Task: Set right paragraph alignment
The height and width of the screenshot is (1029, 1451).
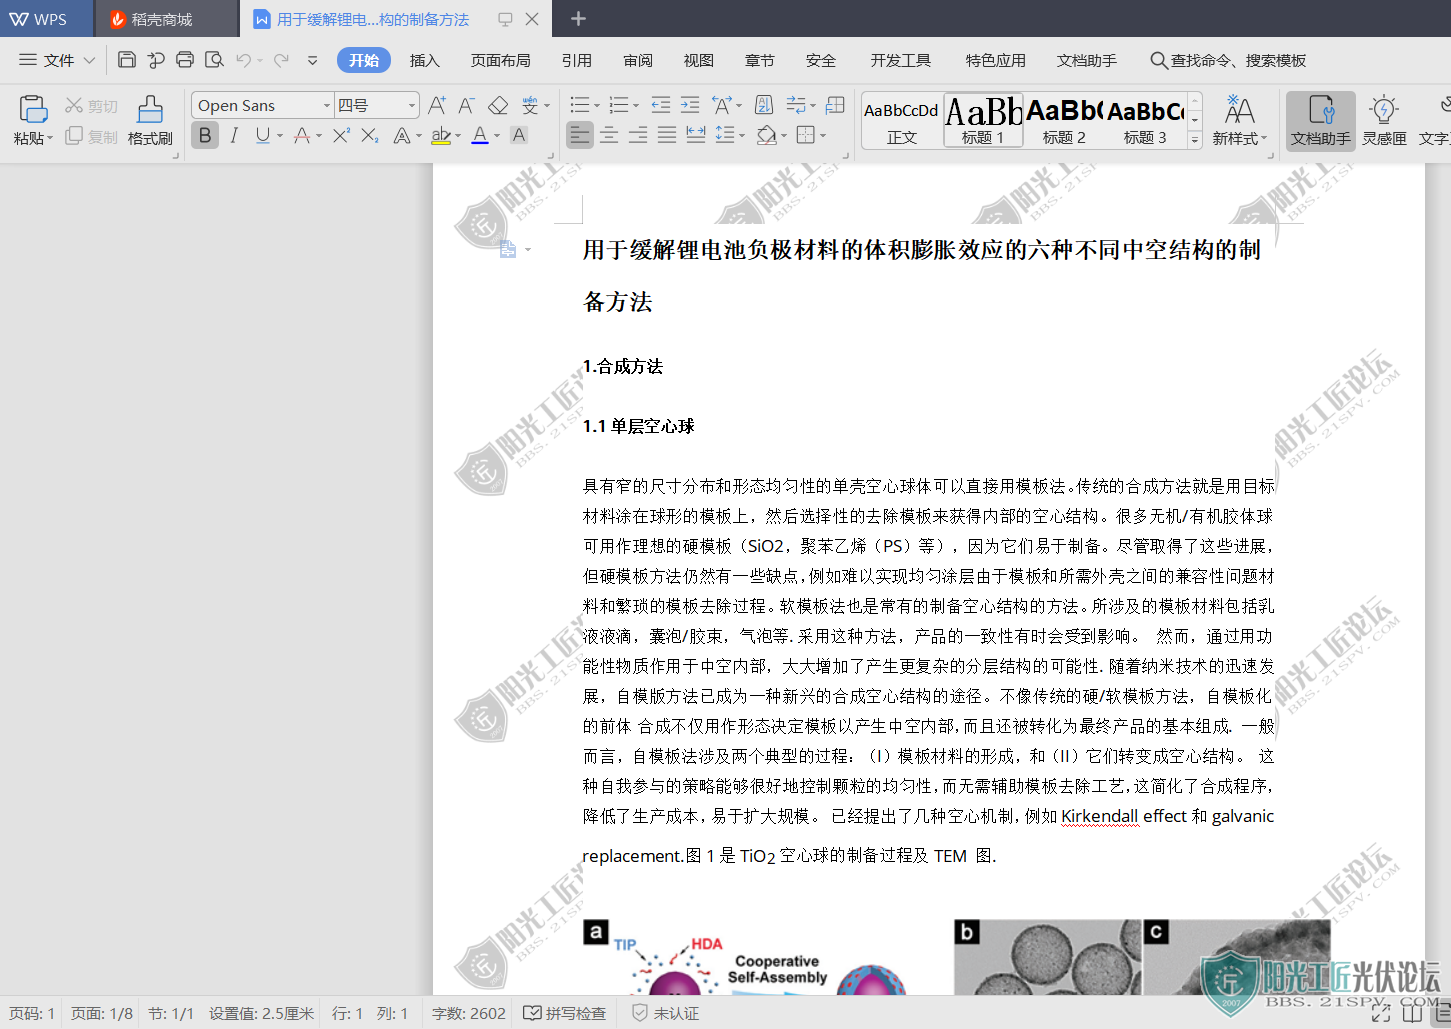Action: (x=638, y=135)
